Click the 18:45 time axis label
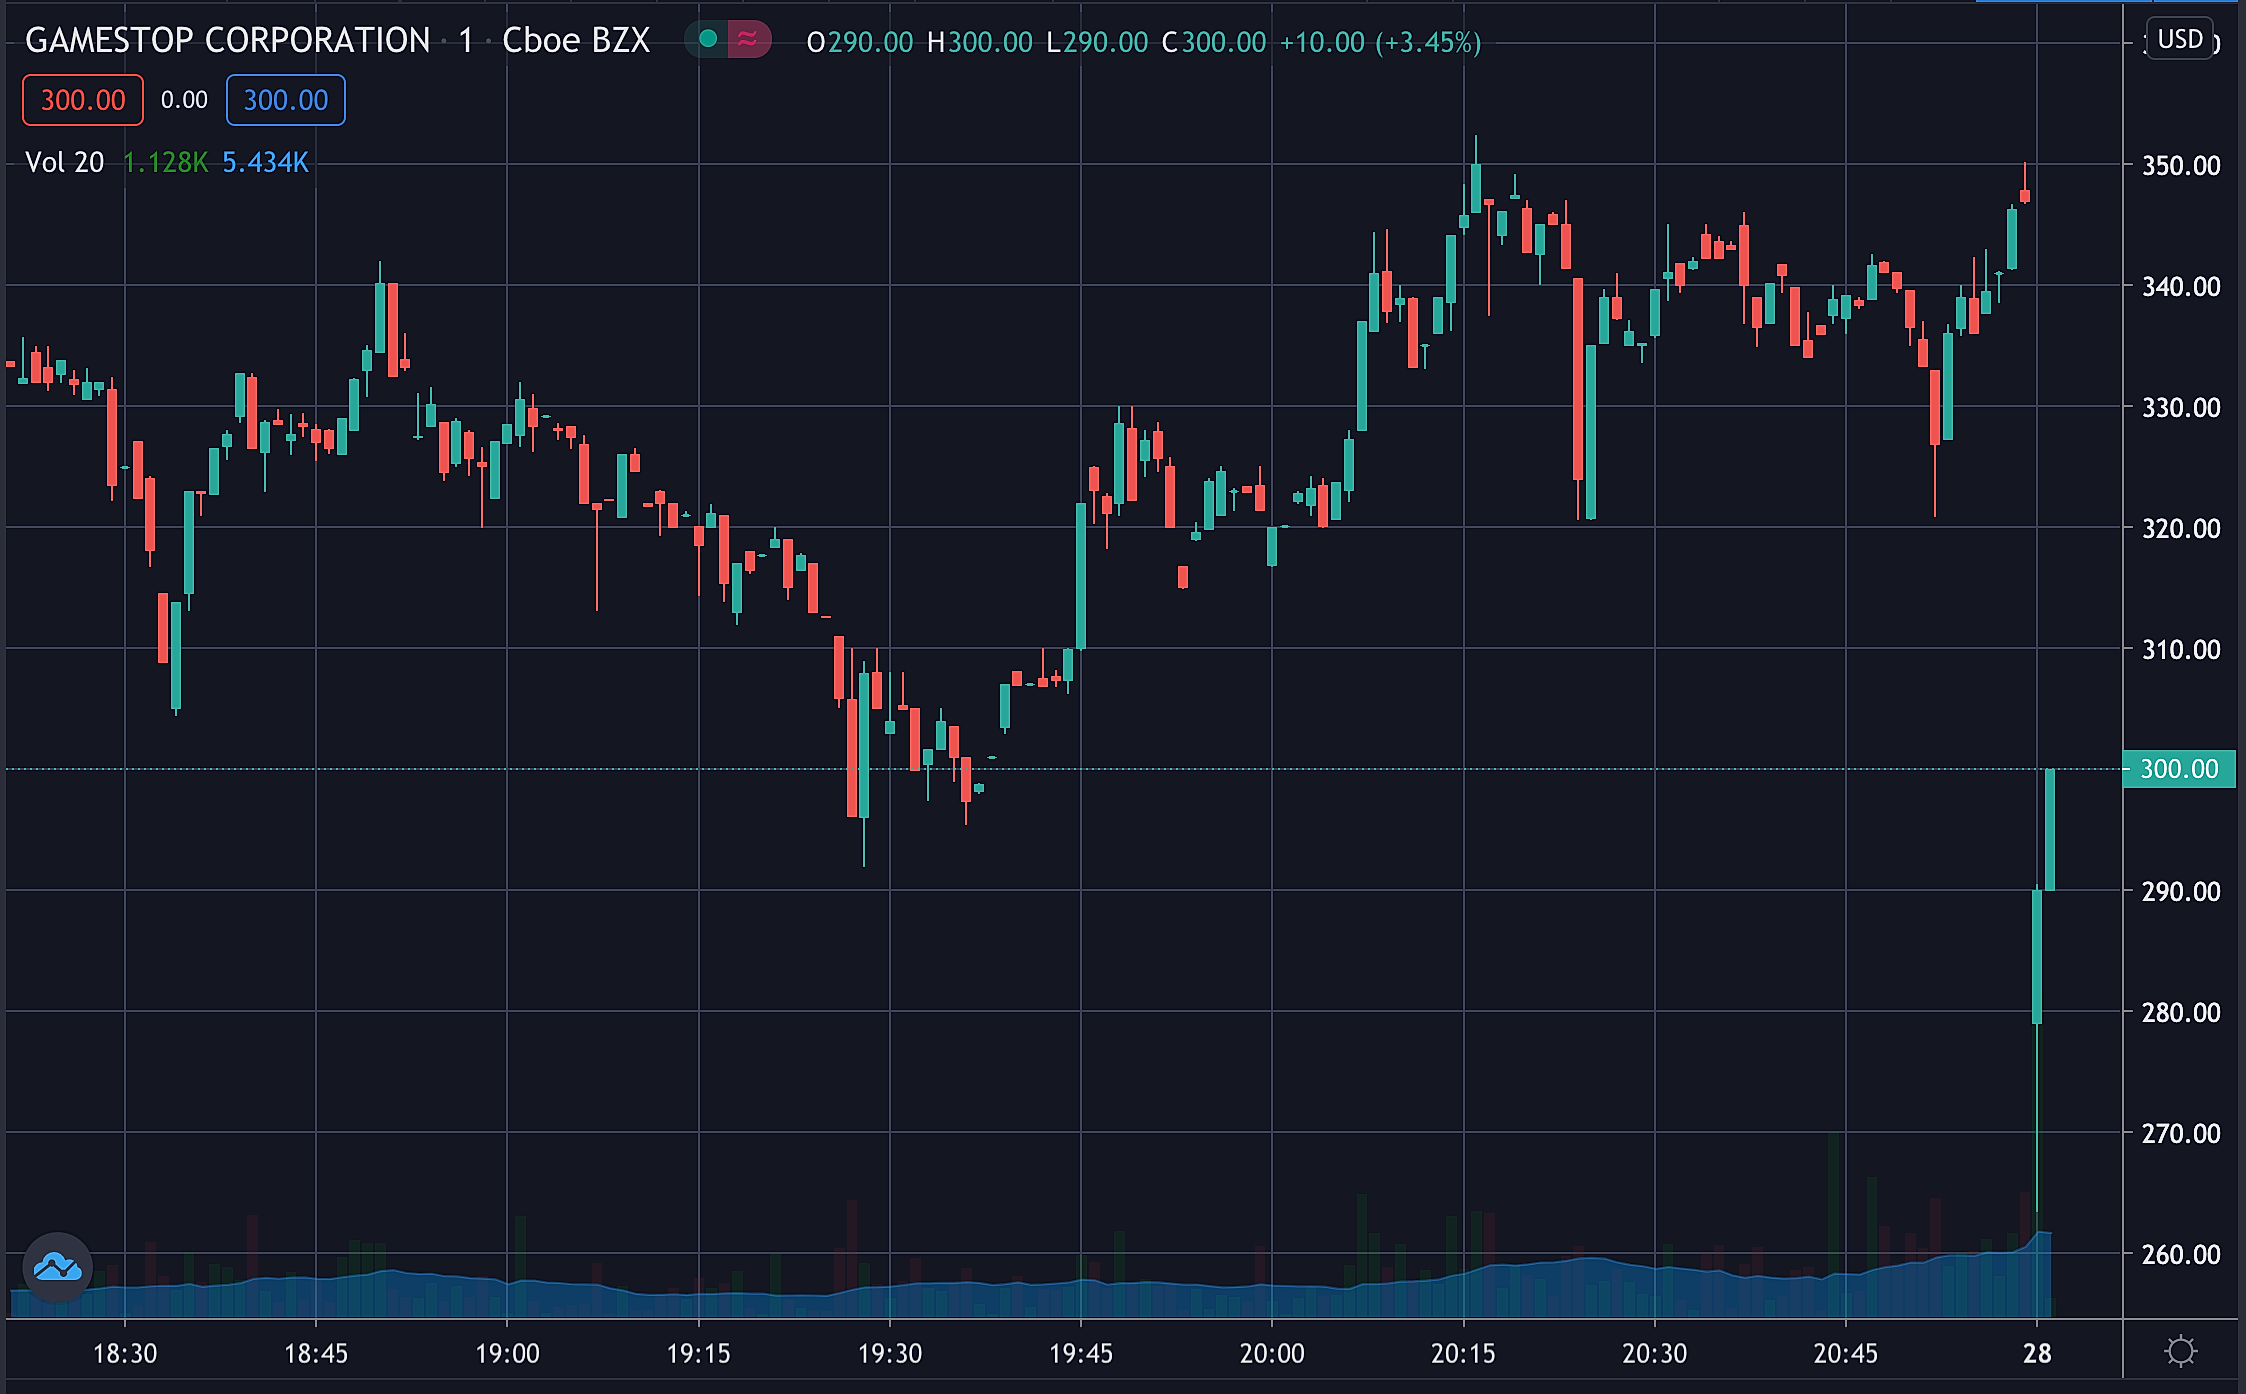The height and width of the screenshot is (1394, 2246). pos(316,1354)
